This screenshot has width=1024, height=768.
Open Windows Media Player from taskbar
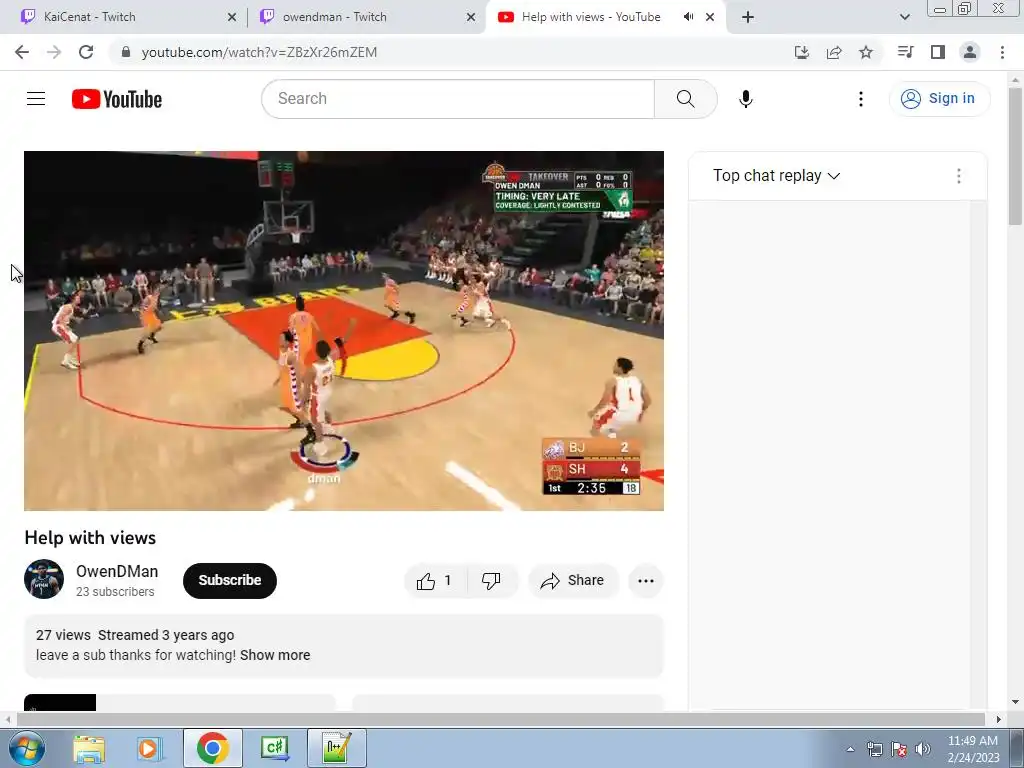(x=150, y=748)
